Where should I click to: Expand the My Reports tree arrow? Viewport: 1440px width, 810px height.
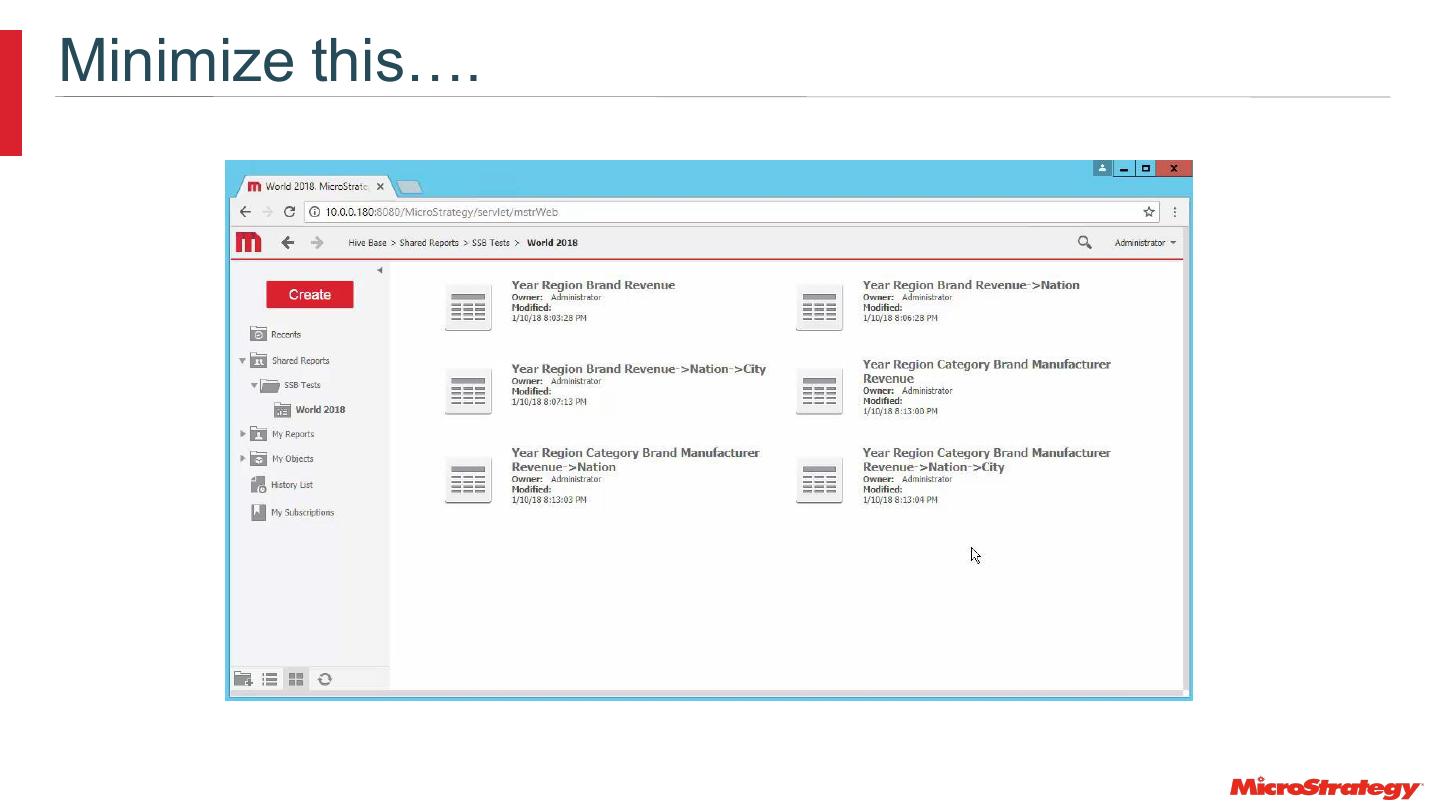tap(242, 434)
